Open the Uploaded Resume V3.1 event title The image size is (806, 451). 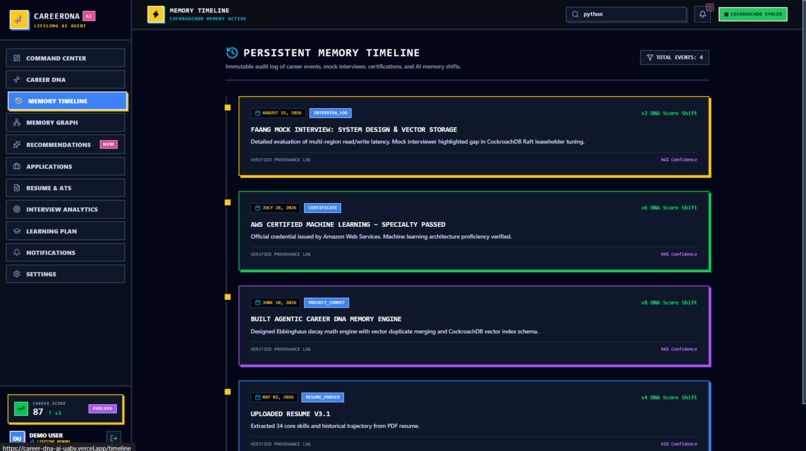[x=290, y=414]
